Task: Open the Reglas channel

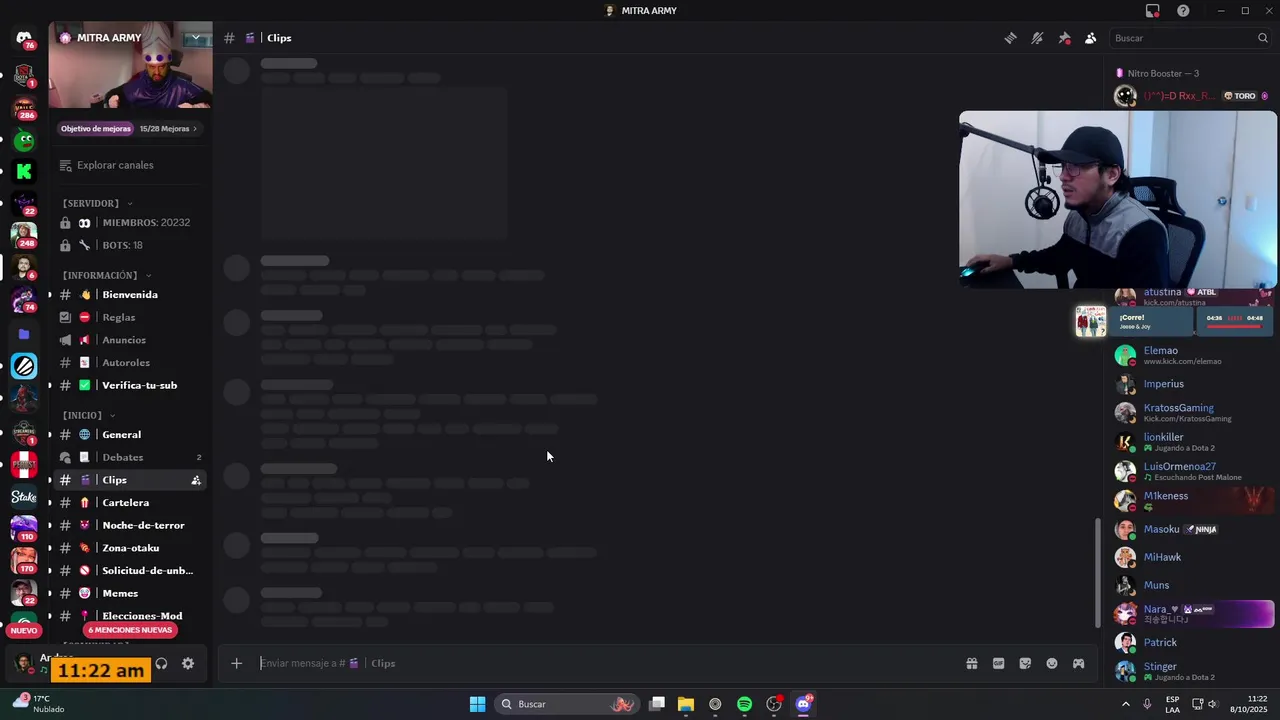Action: [130, 317]
